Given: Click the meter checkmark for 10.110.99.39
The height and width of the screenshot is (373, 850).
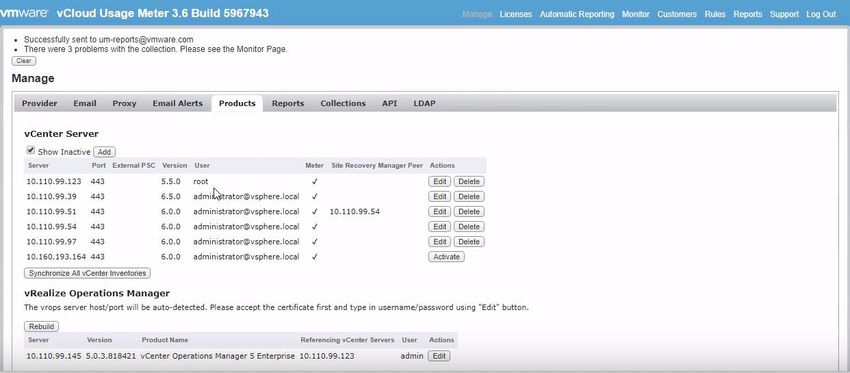Looking at the screenshot, I should point(314,196).
